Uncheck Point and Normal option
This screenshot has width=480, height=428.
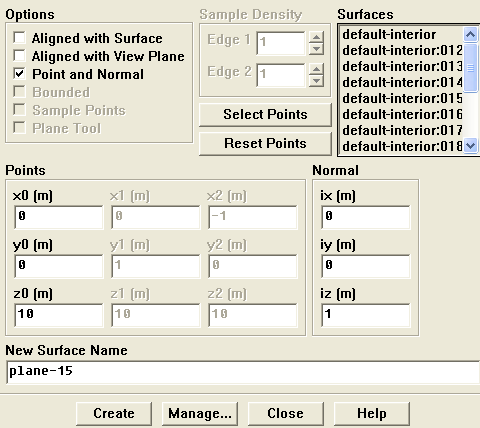[19, 74]
